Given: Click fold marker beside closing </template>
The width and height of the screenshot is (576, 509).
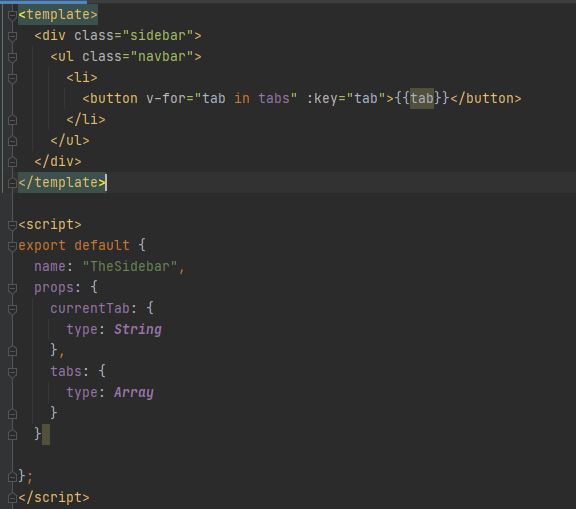Looking at the screenshot, I should point(12,183).
